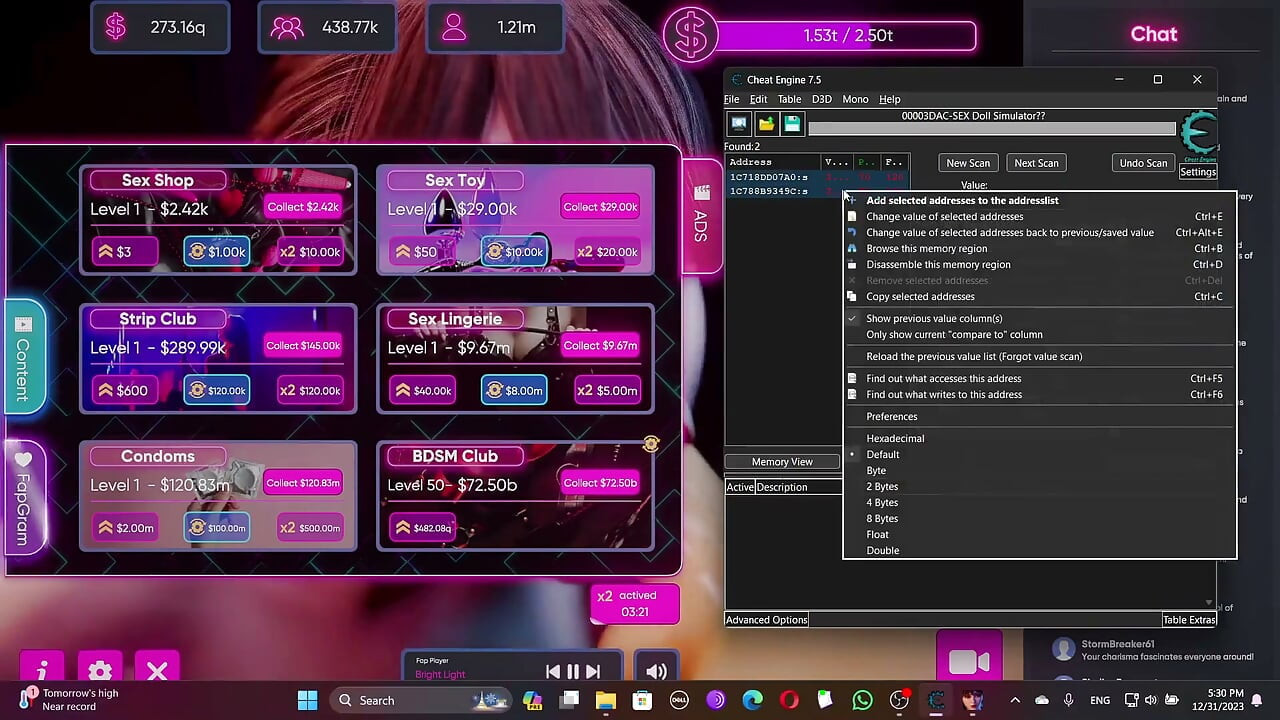The image size is (1280, 720).
Task: Open the Table menu in Cheat Engine
Action: [790, 99]
